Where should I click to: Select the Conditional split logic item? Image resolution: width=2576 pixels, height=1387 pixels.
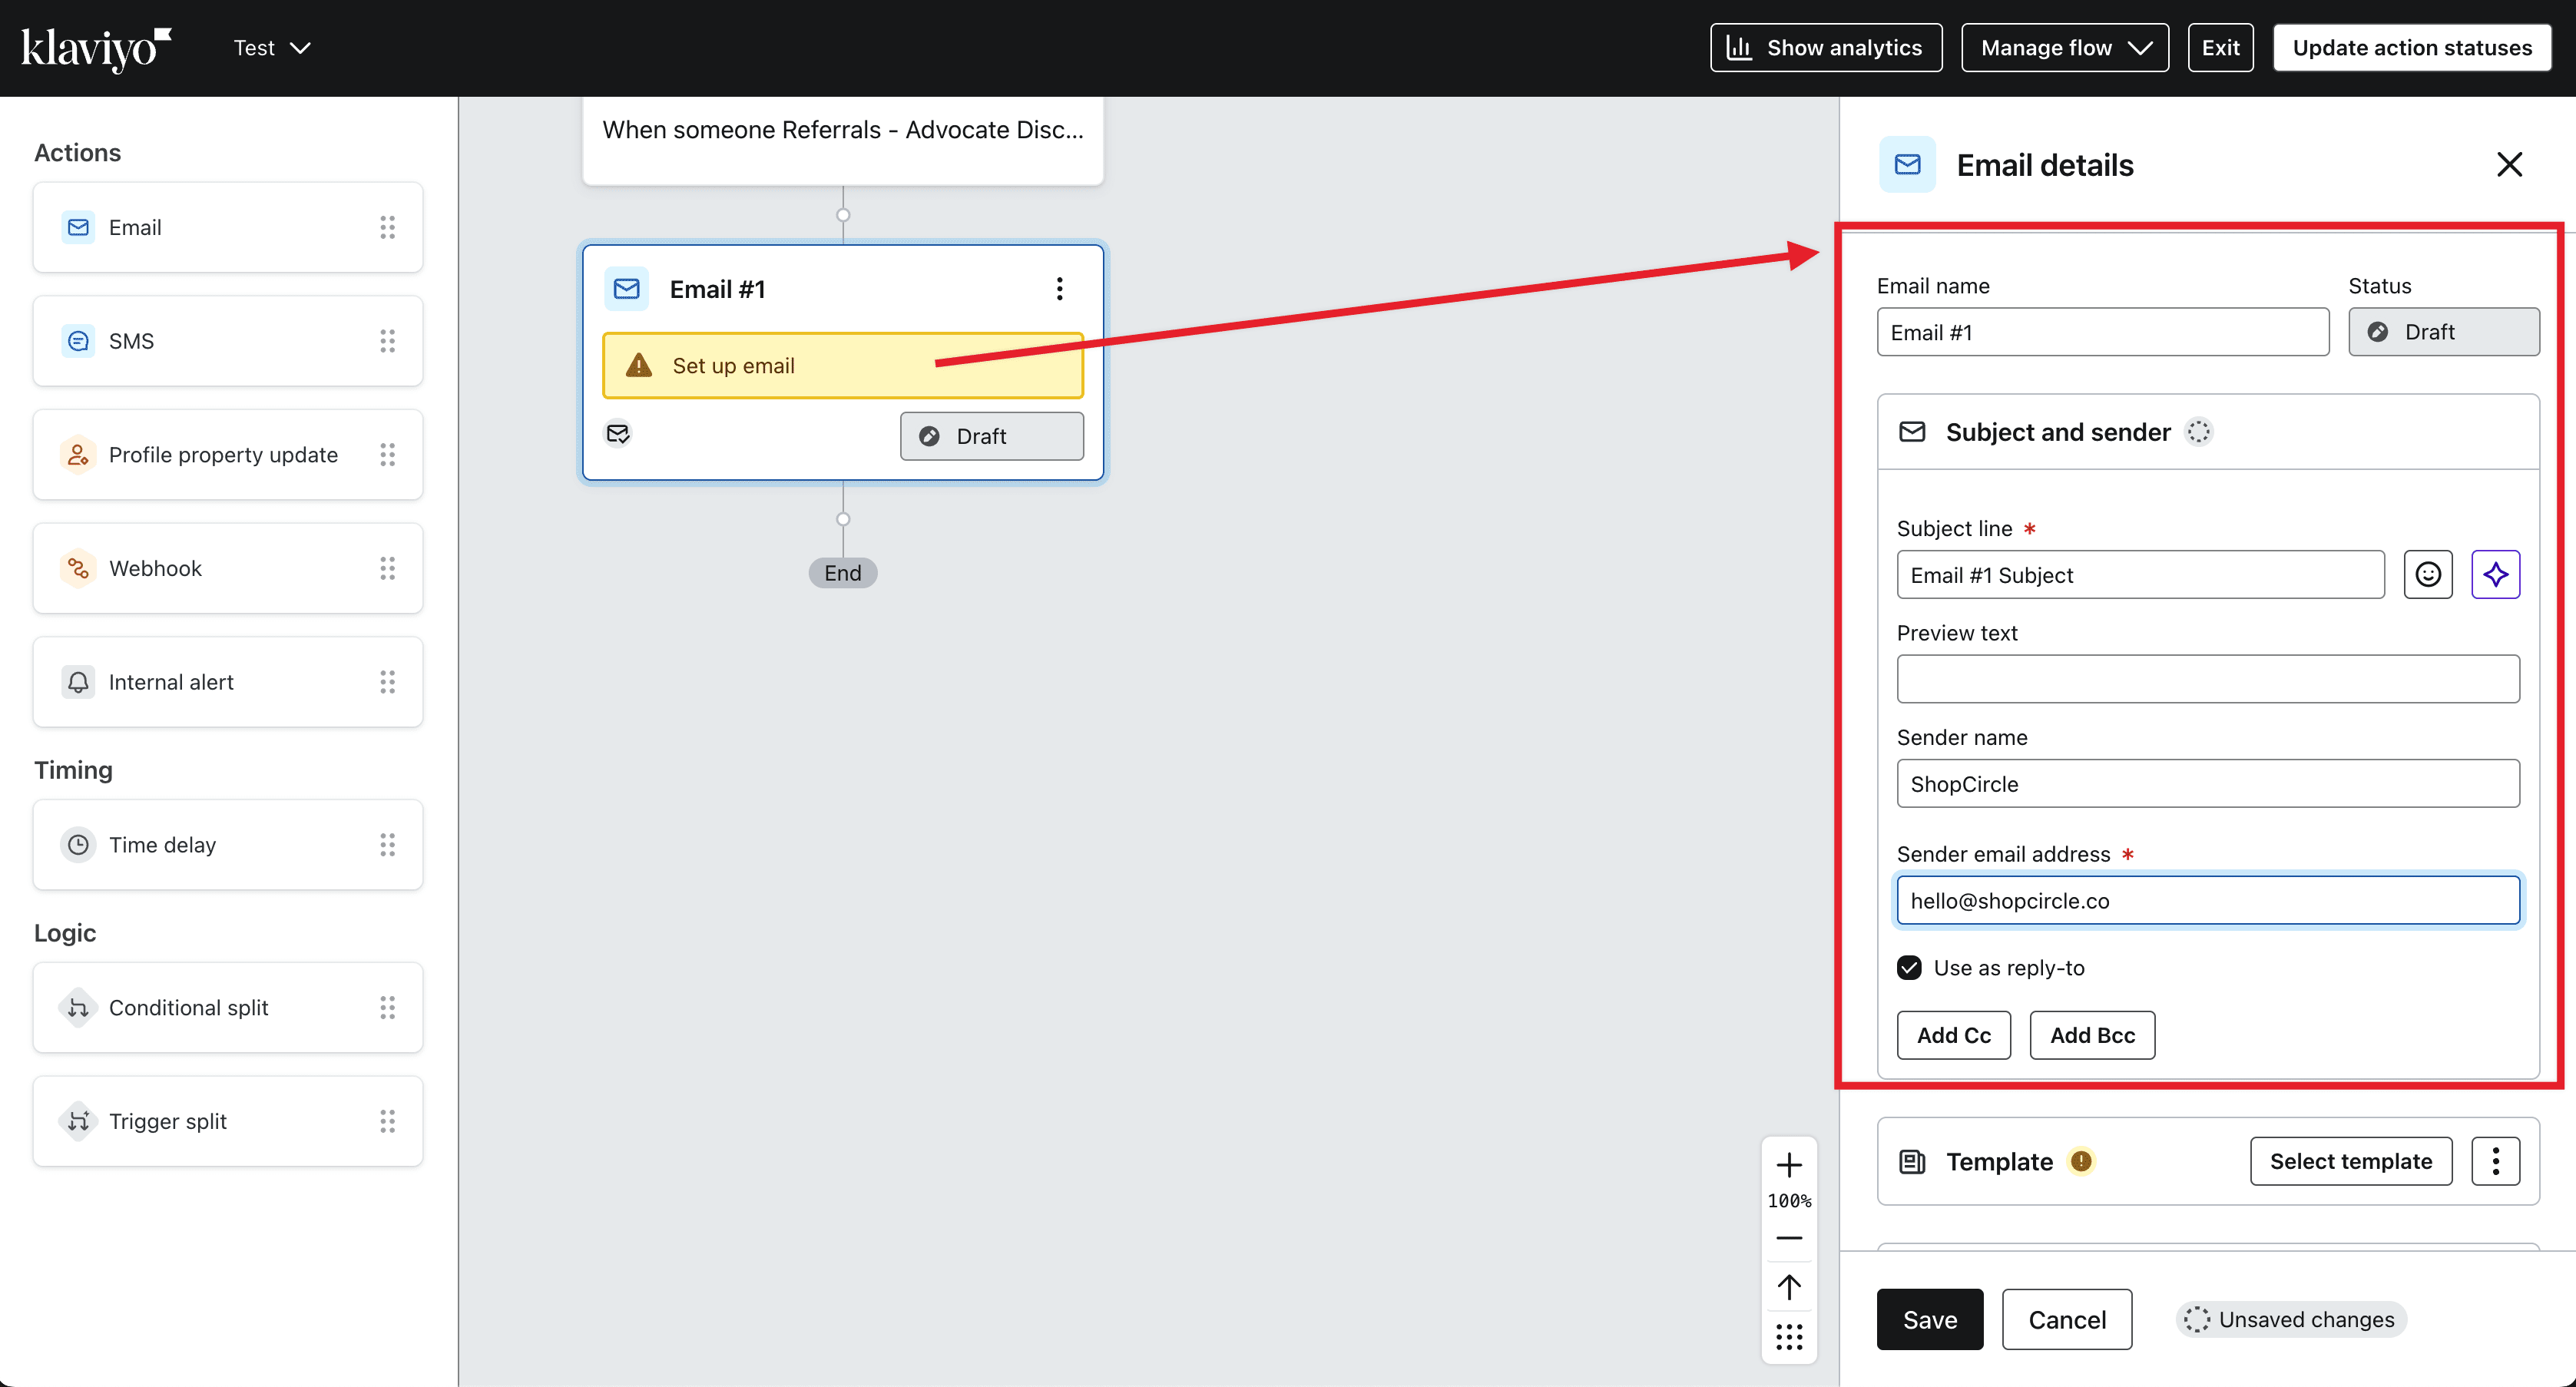tap(227, 1007)
